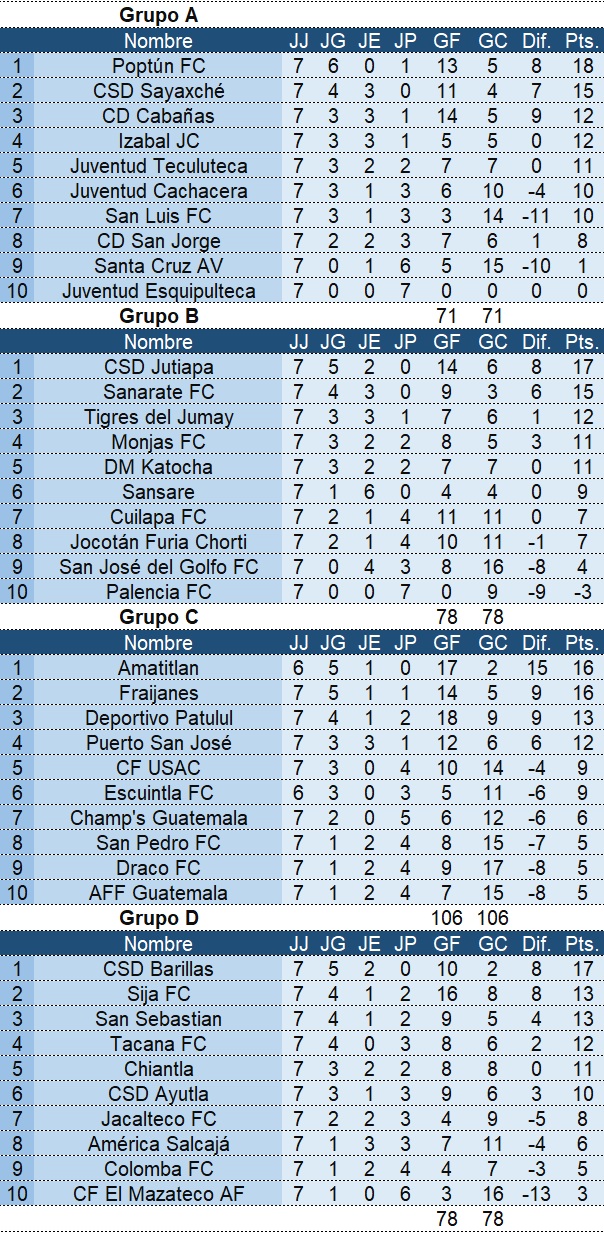Select the Grupo C heading
This screenshot has width=604, height=1233.
tap(158, 618)
